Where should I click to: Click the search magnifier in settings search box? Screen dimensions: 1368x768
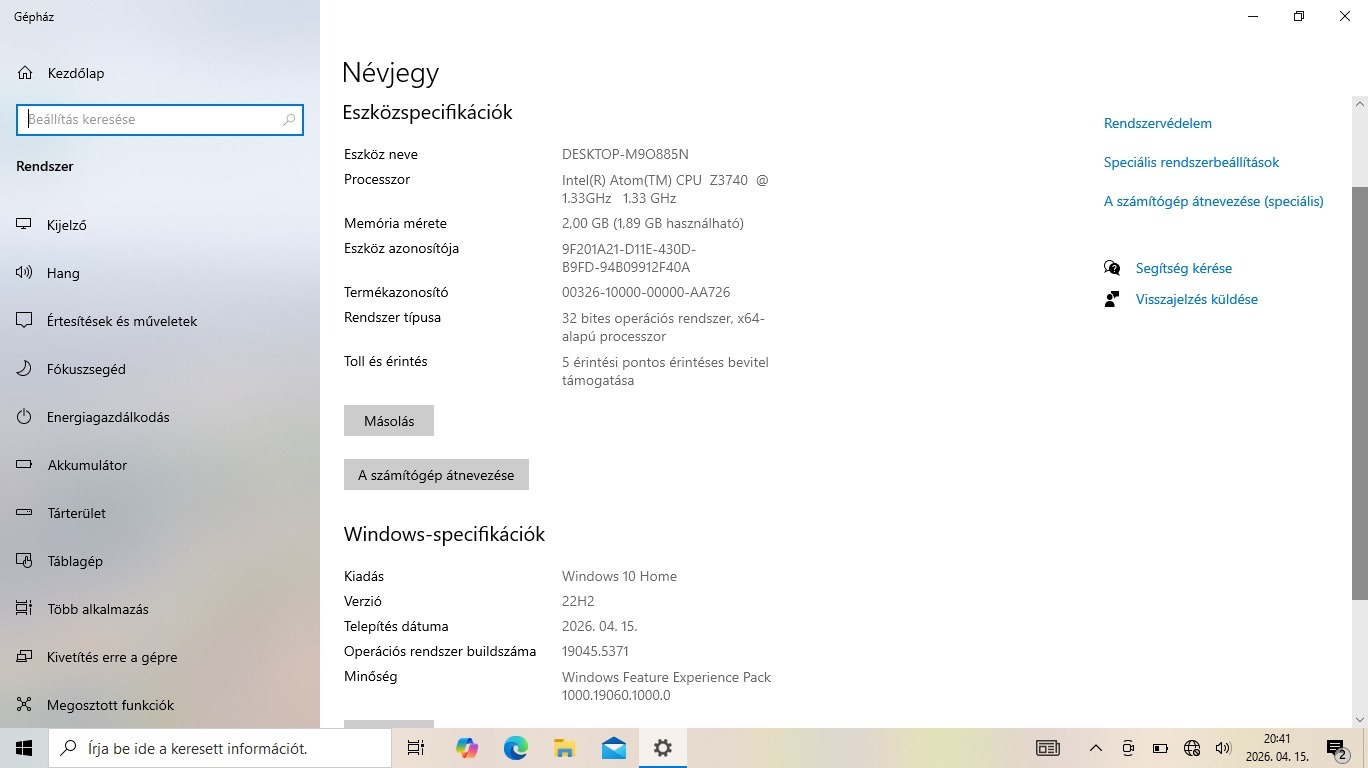[x=289, y=119]
